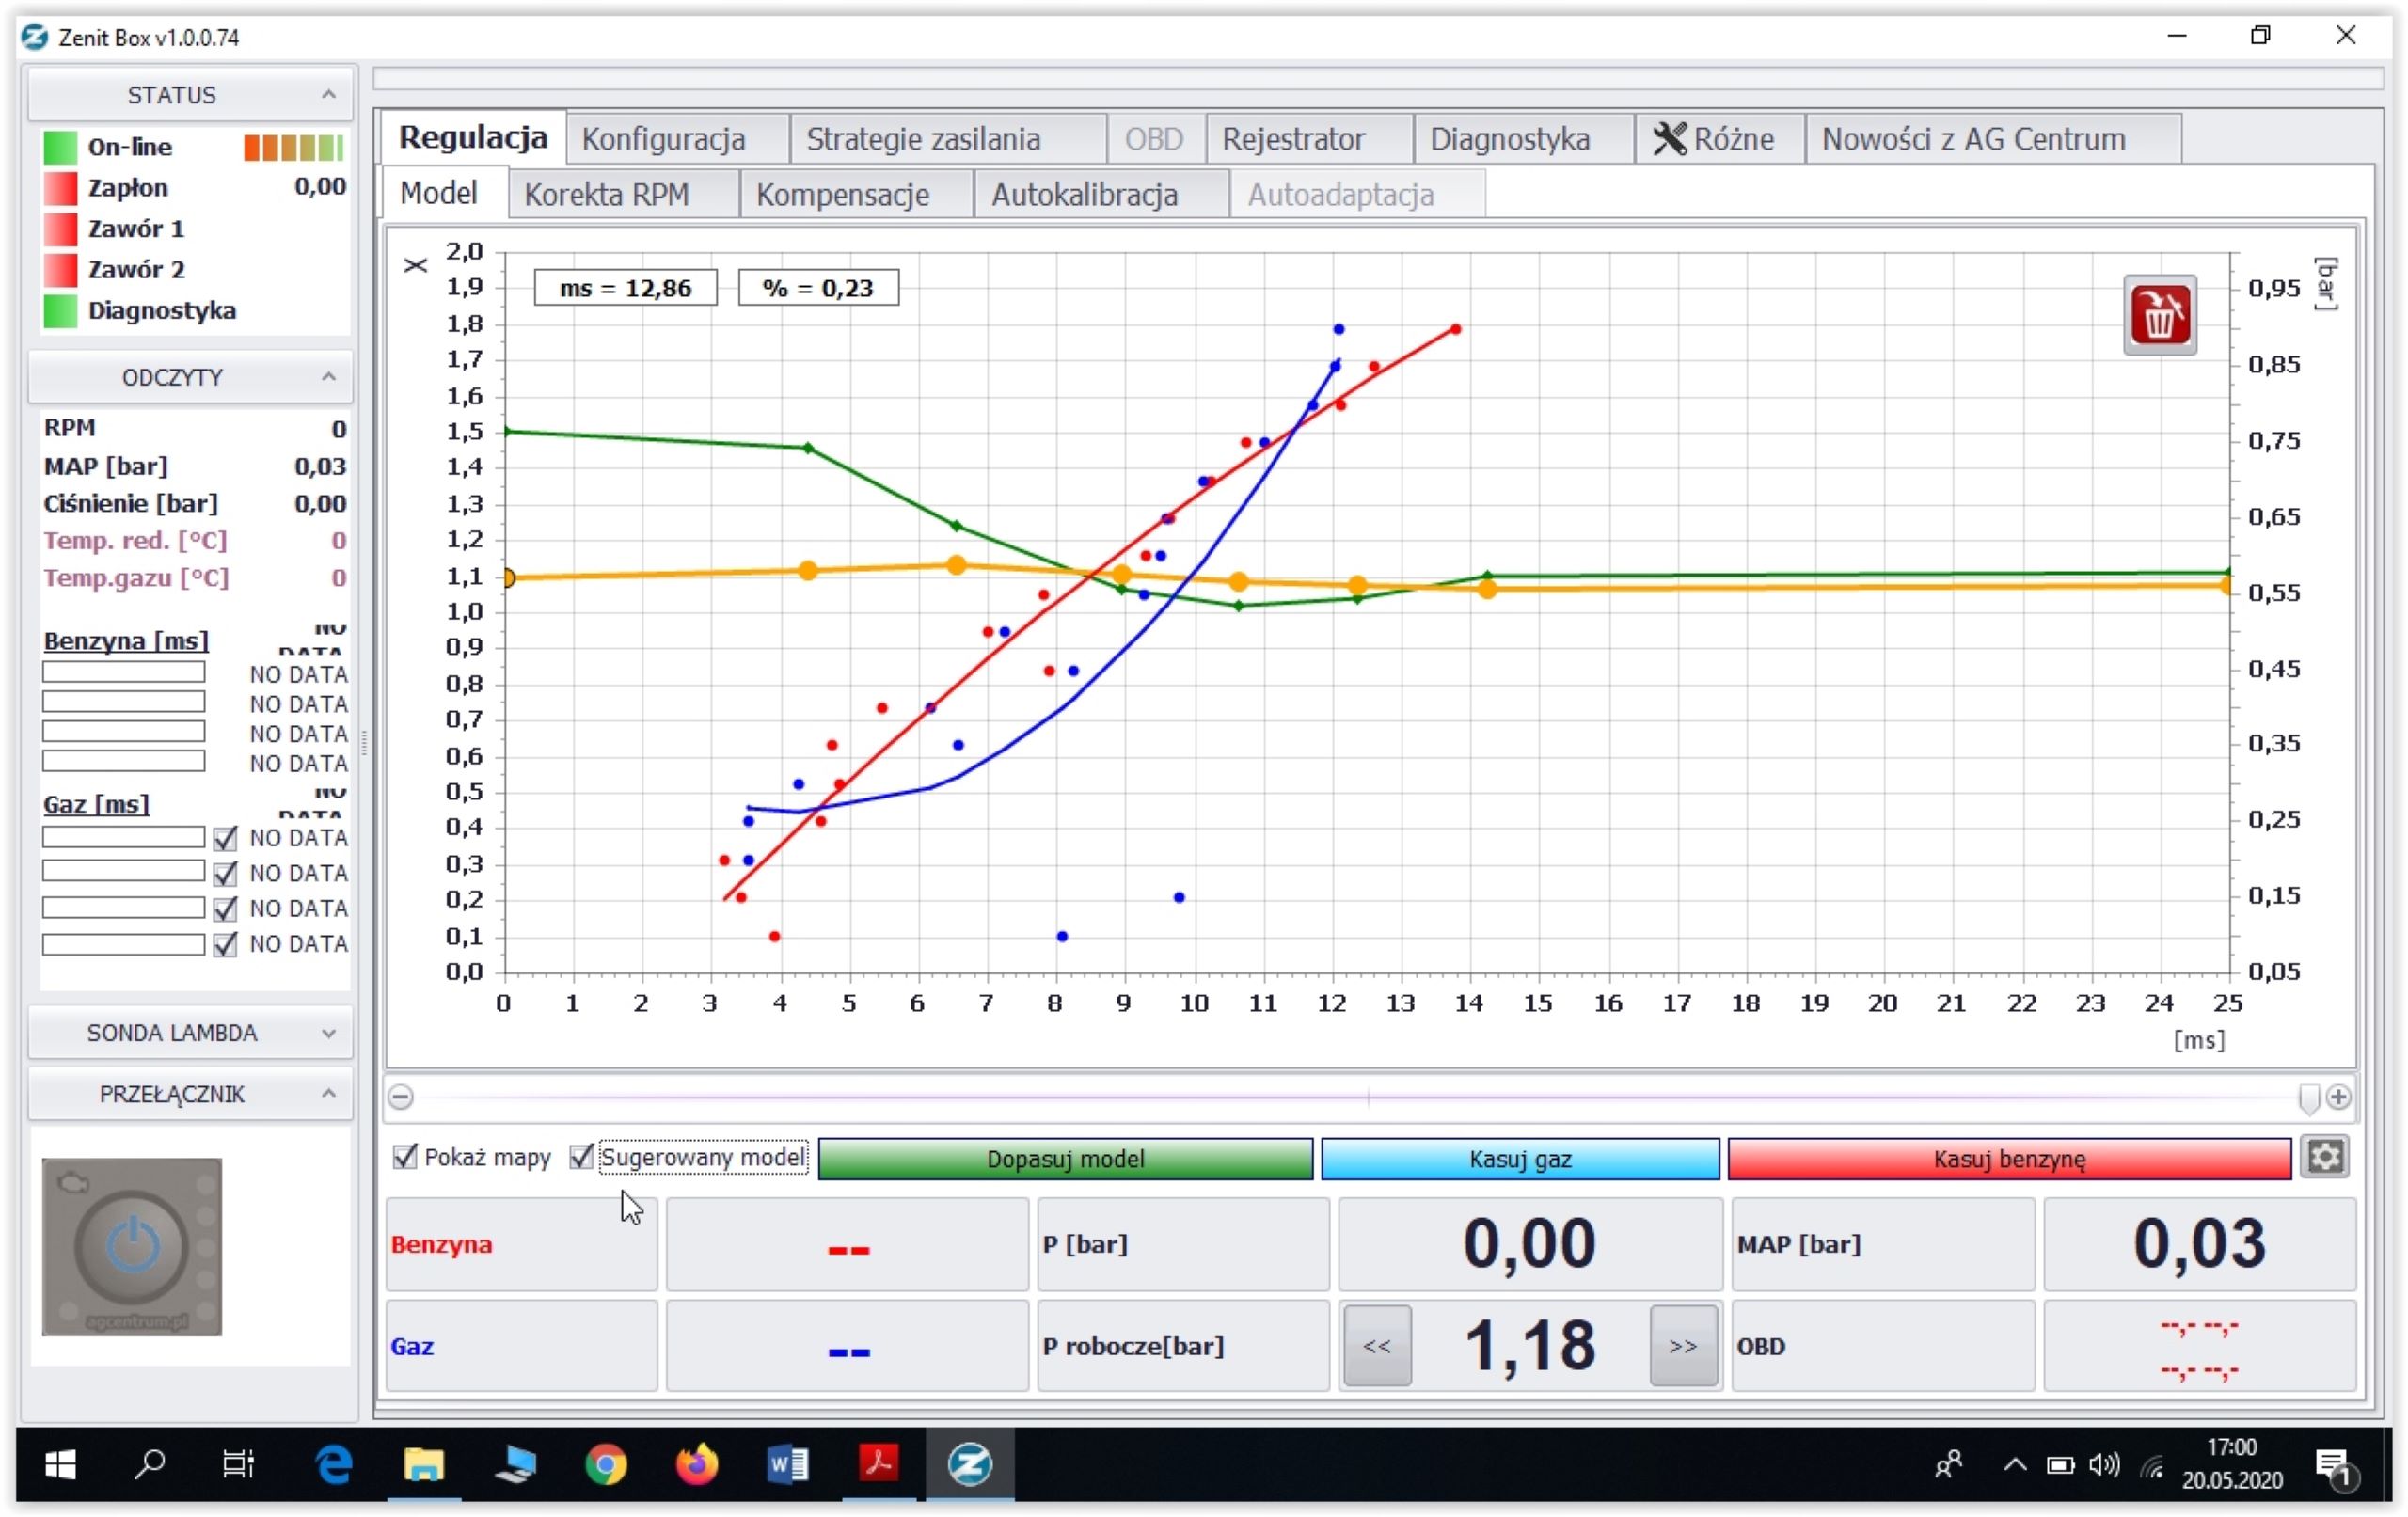Collapse the ODCZYTY panel

pos(328,377)
